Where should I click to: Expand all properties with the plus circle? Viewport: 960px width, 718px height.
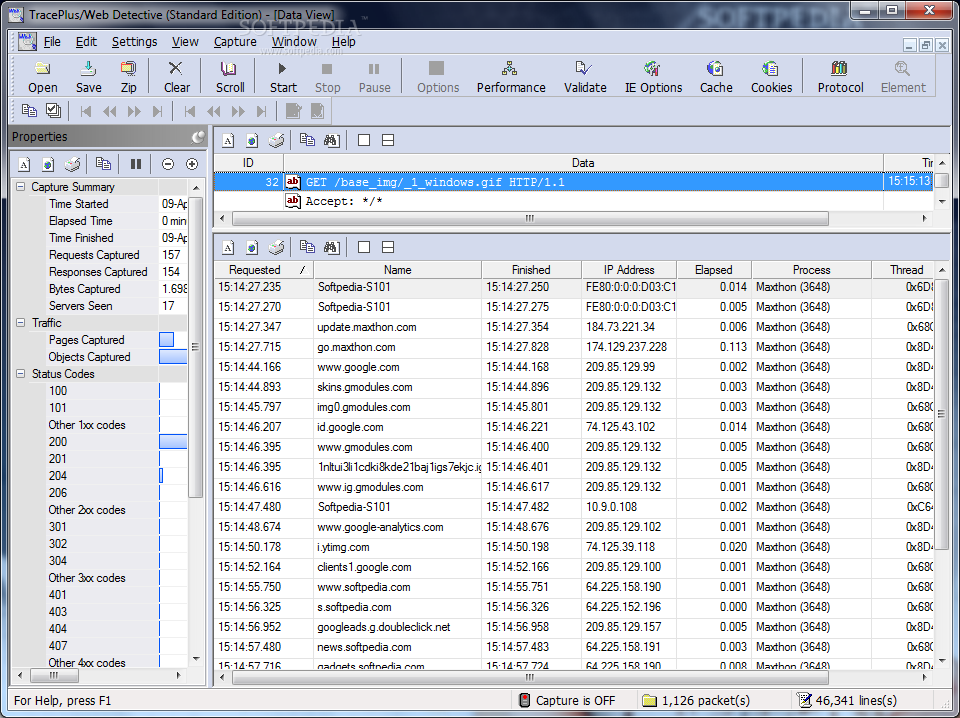pos(192,164)
